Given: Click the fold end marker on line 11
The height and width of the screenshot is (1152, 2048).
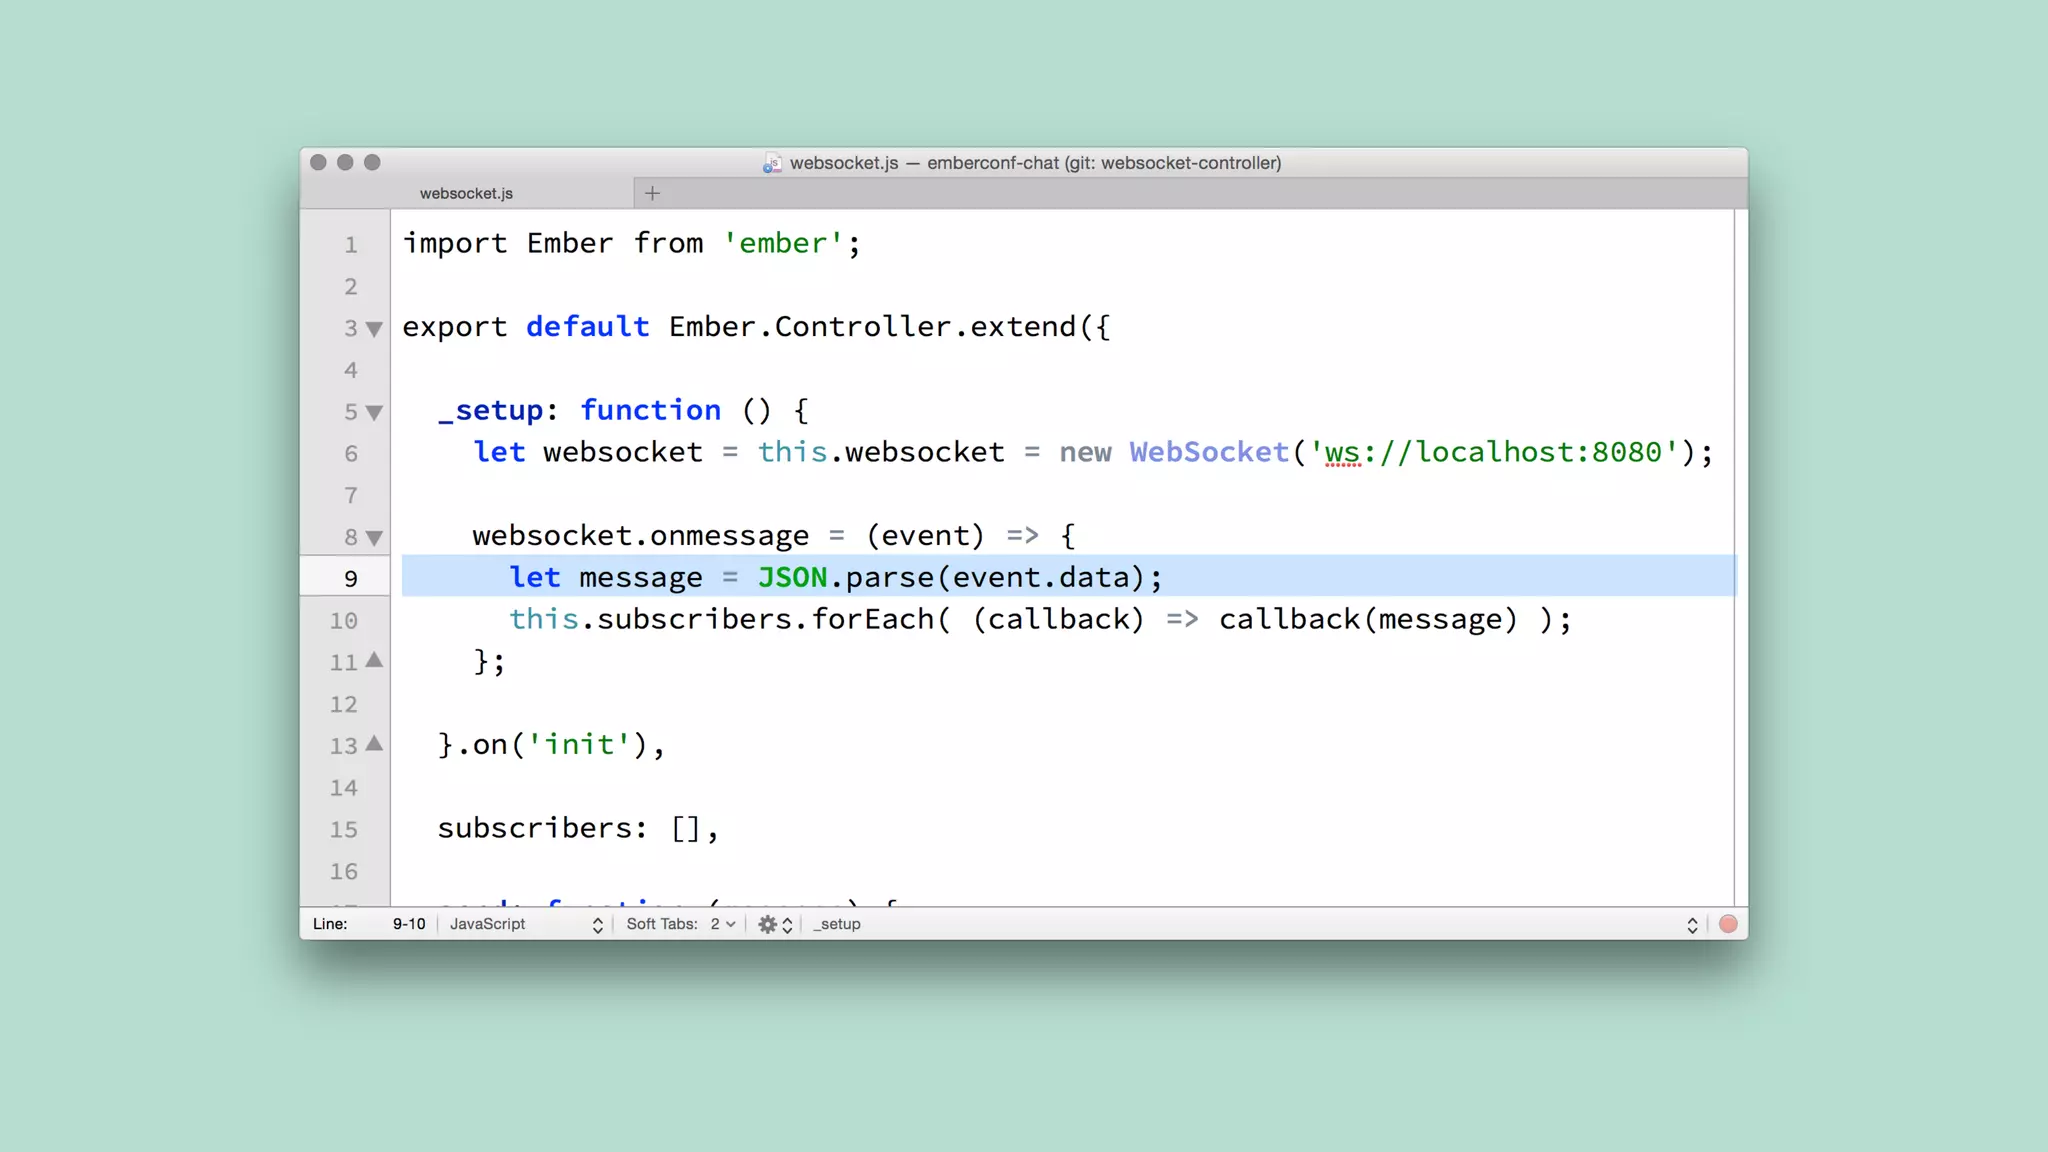Looking at the screenshot, I should [374, 660].
